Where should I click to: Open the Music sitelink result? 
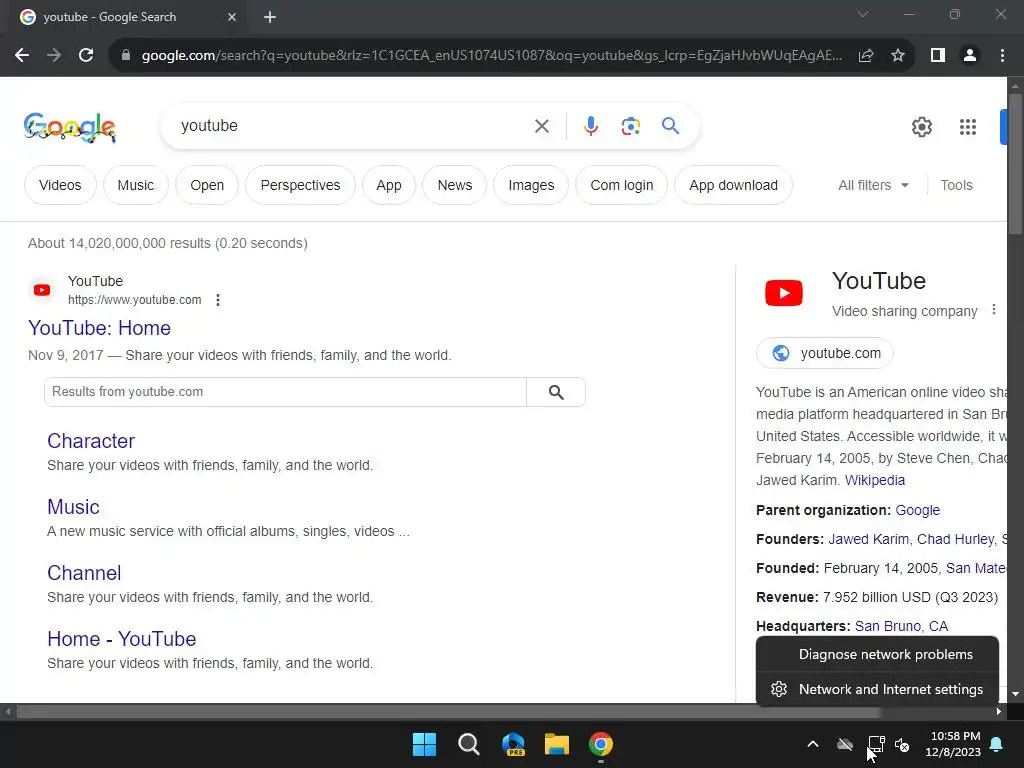73,507
